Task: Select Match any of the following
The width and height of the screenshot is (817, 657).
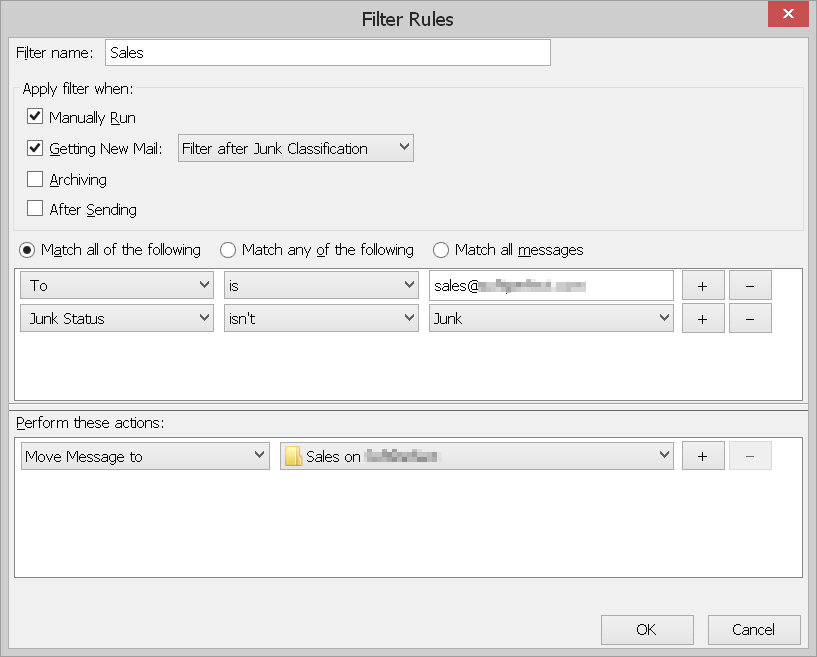Action: tap(228, 250)
